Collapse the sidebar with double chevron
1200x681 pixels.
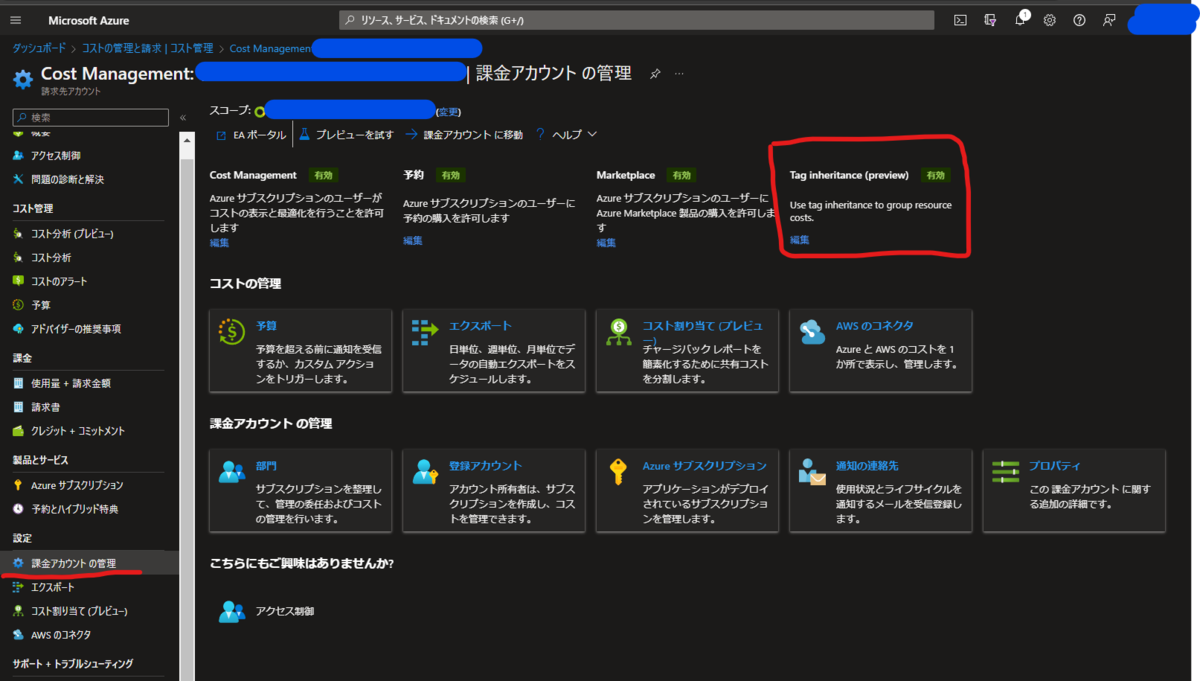pos(183,118)
